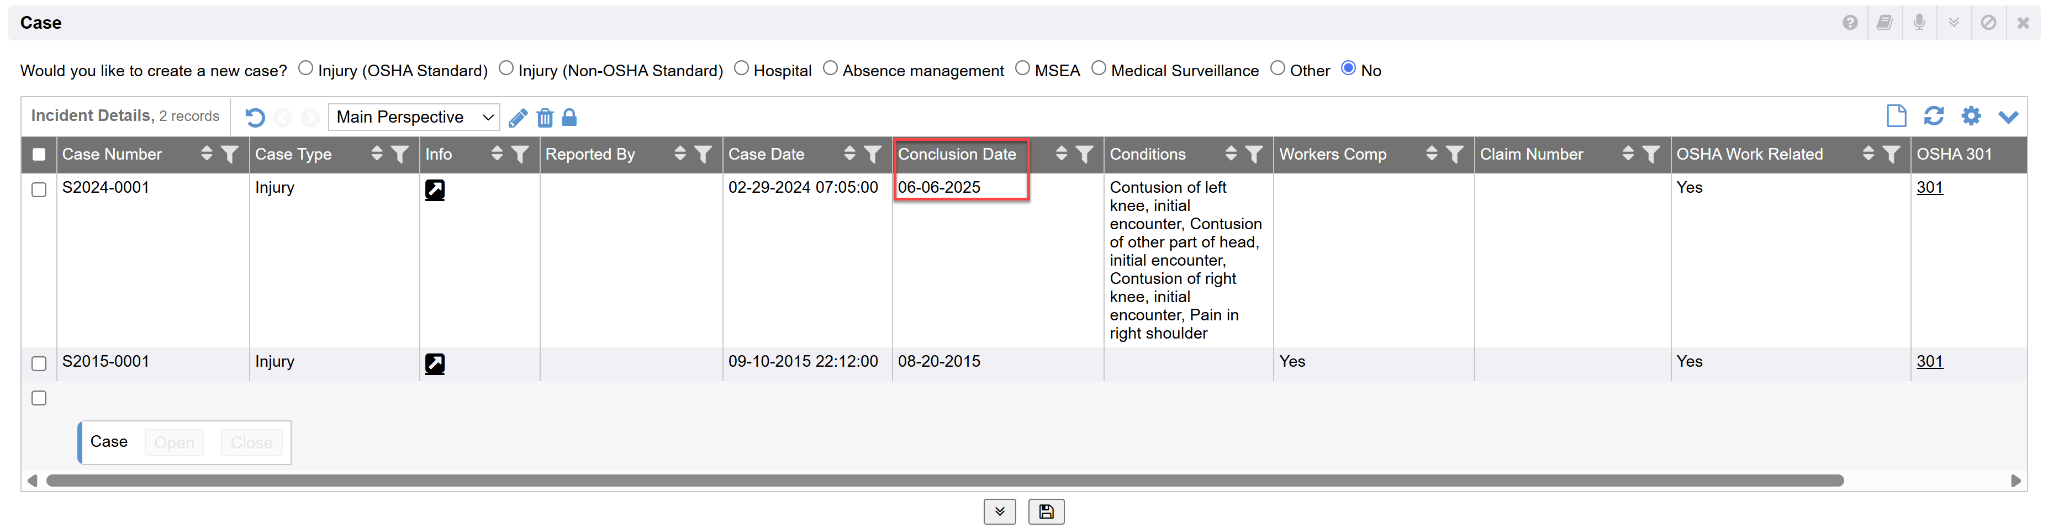Click the trash delete icon
This screenshot has width=2048, height=532.
(x=545, y=118)
